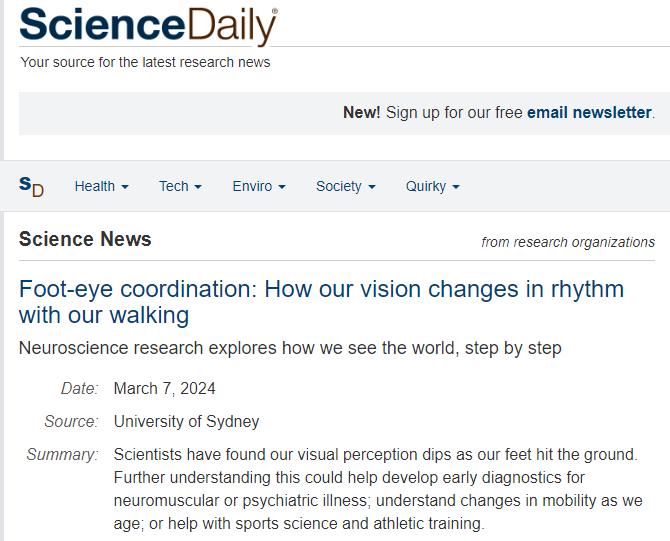Expand the caret next to Quirky
The height and width of the screenshot is (541, 670).
coord(456,187)
